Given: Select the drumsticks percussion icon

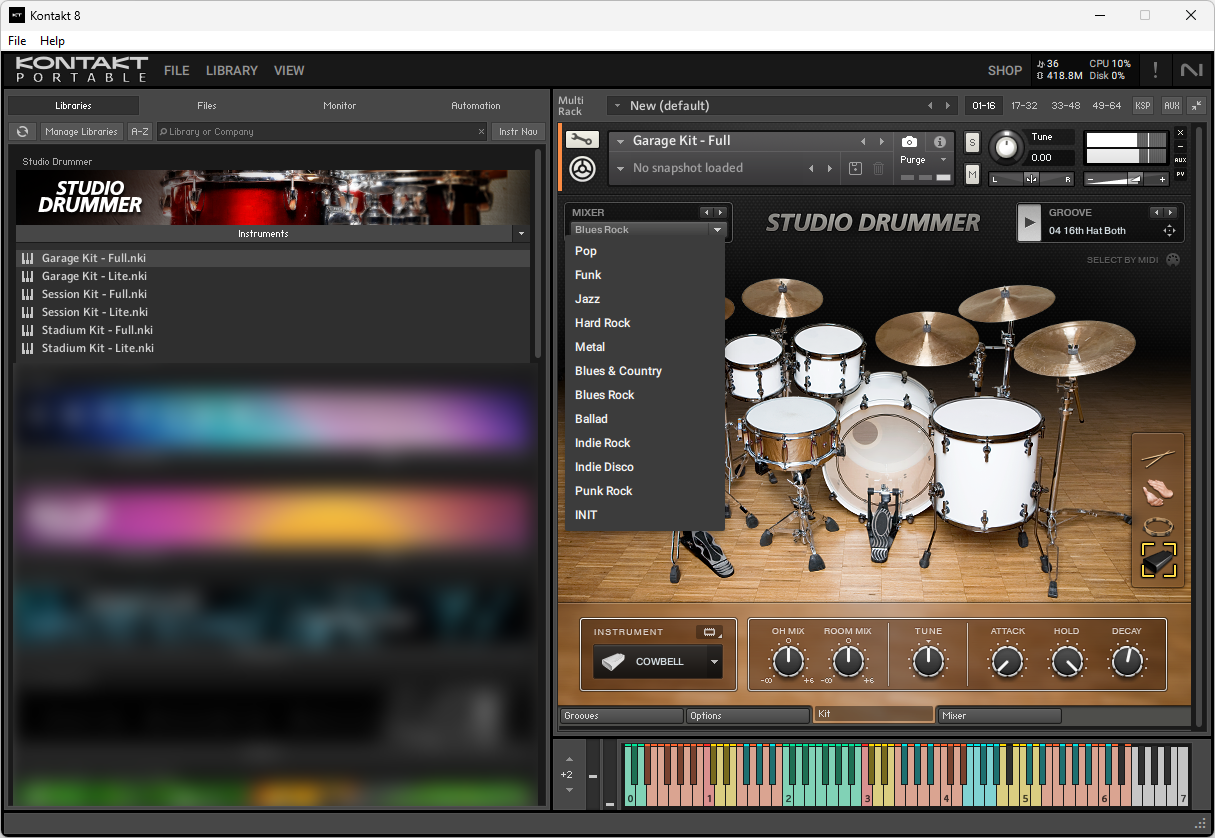Looking at the screenshot, I should pos(1158,459).
